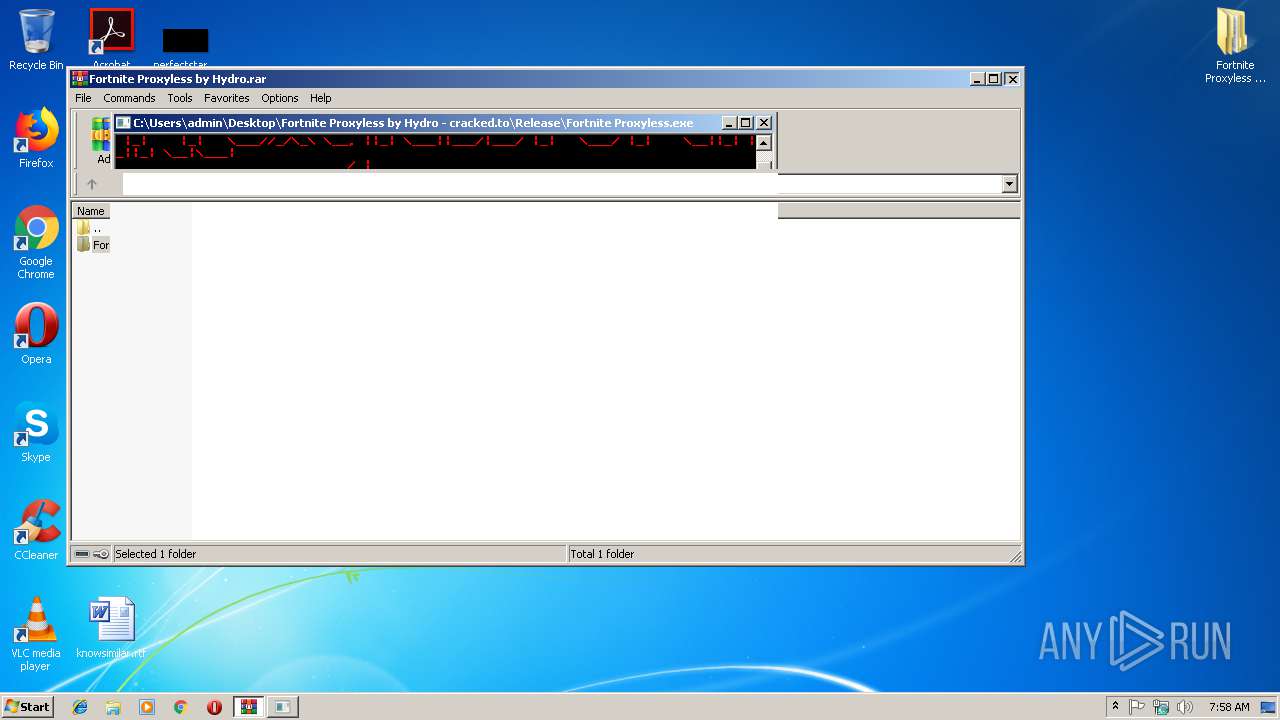Click 'Total 1 folder' status text
1280x720 pixels.
point(602,554)
